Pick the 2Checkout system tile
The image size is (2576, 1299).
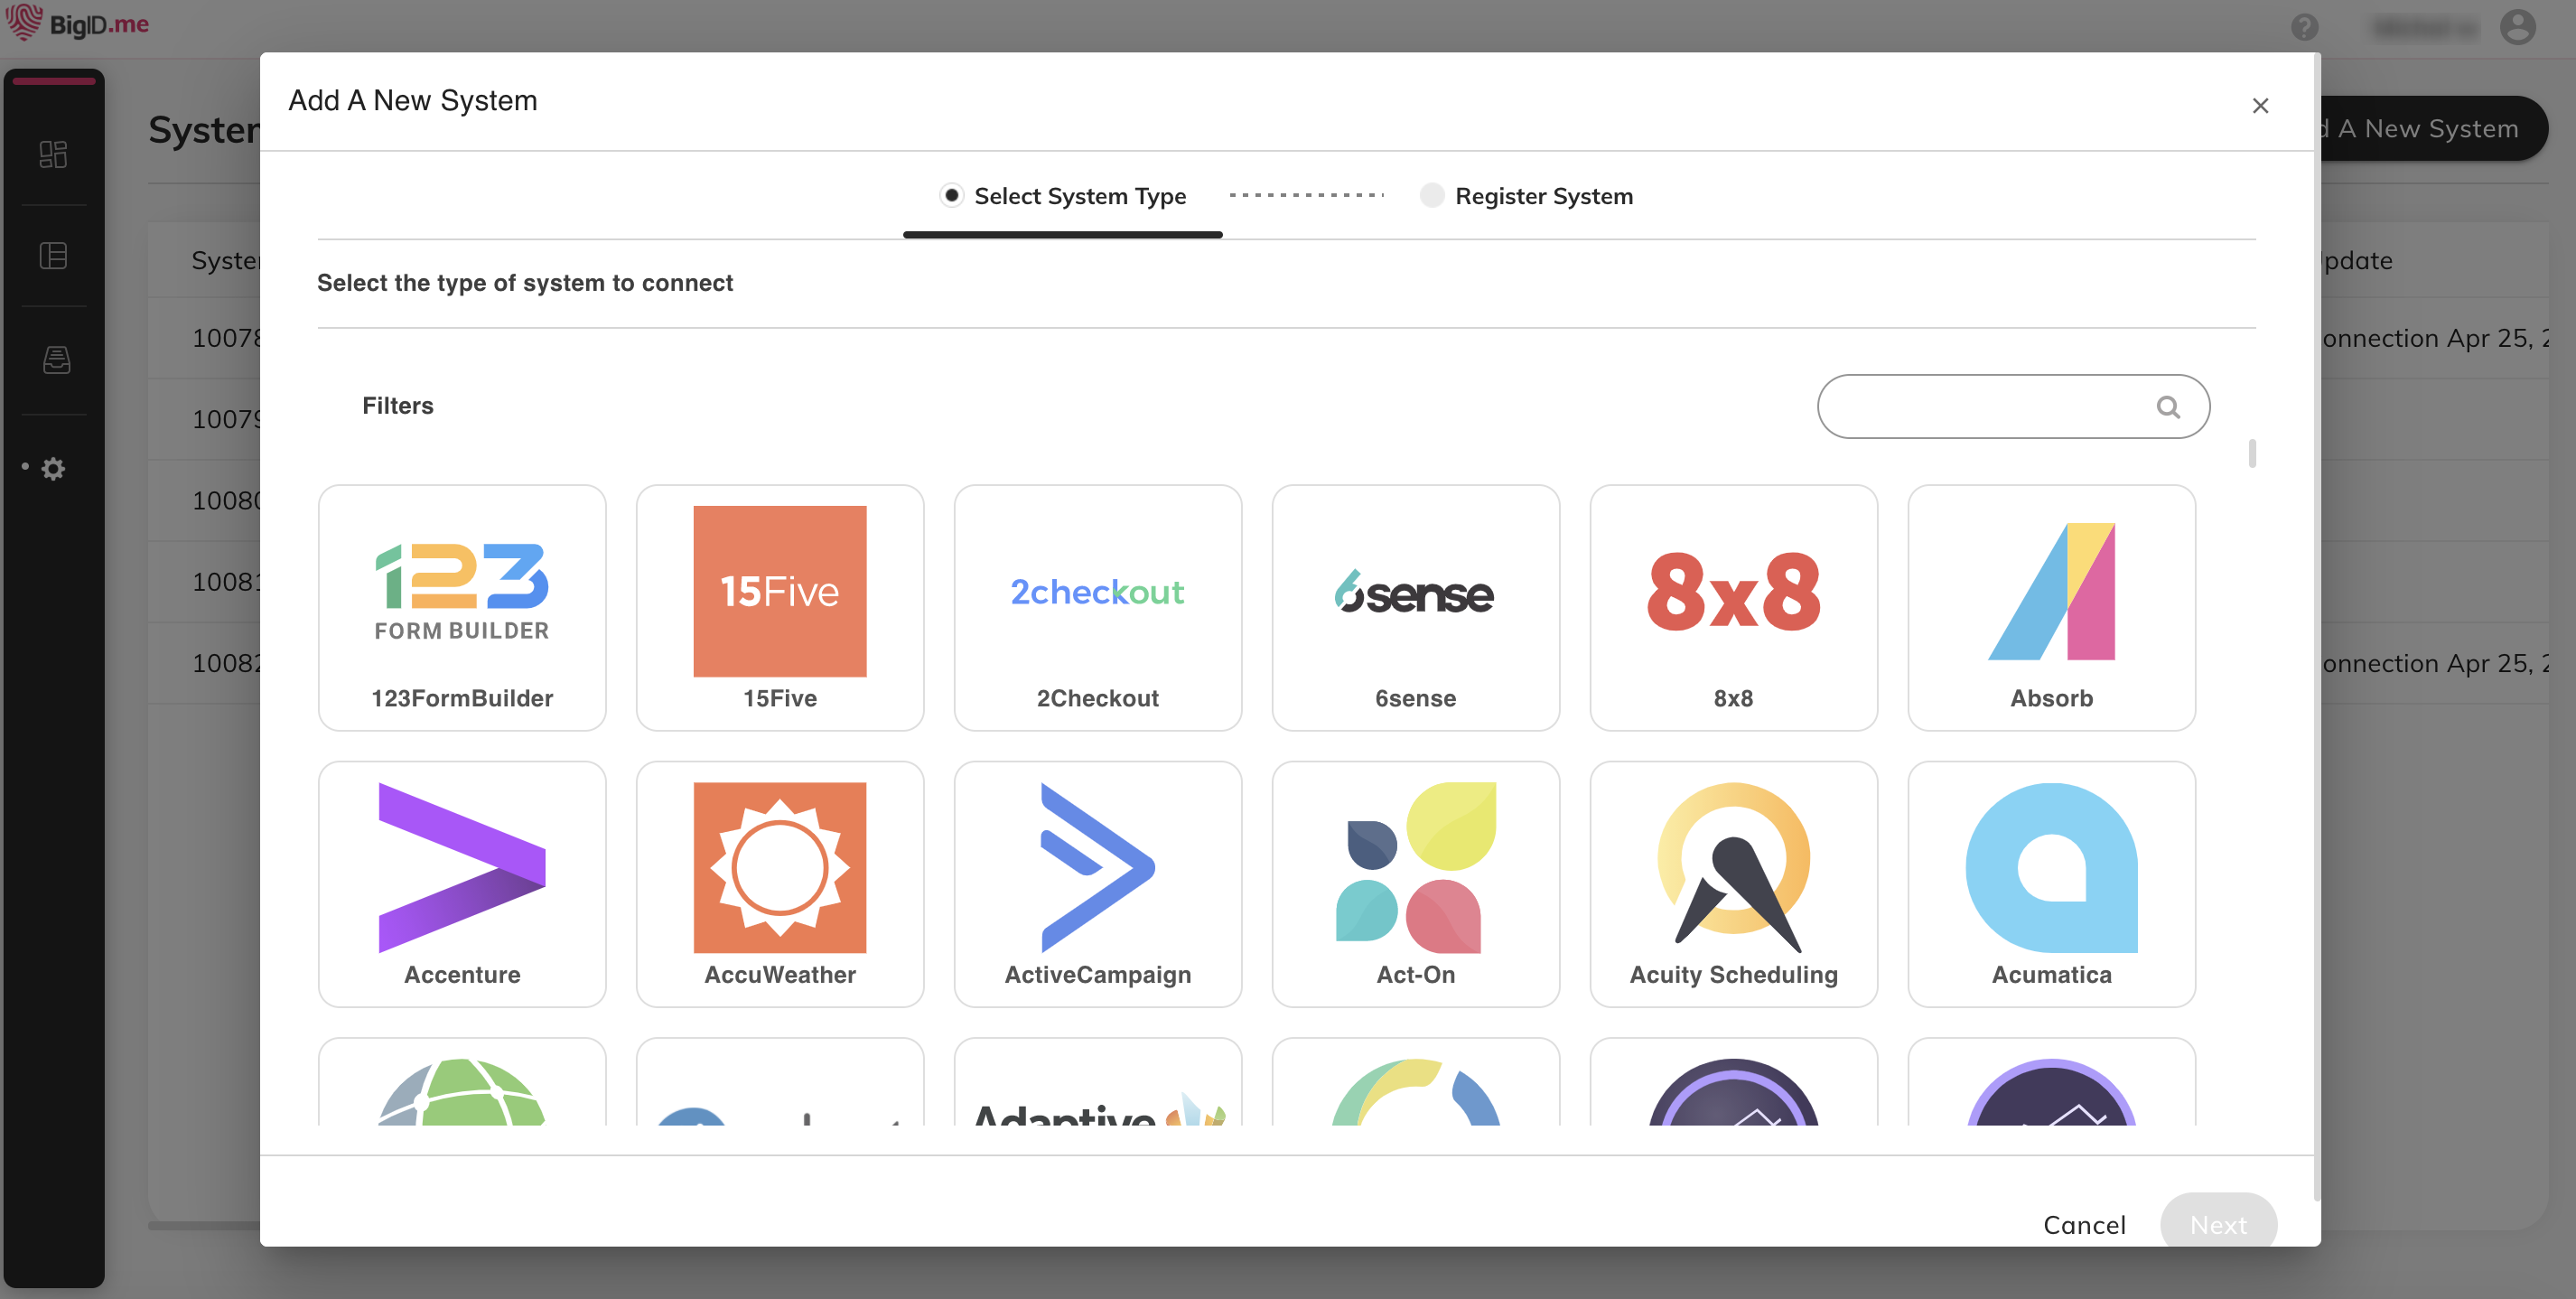pyautogui.click(x=1097, y=607)
